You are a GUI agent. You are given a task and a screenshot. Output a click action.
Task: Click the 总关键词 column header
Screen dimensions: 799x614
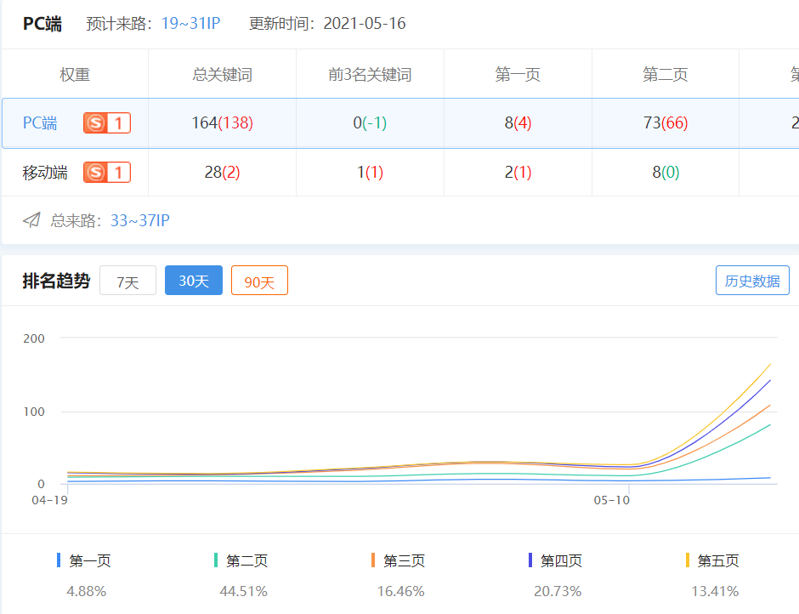pyautogui.click(x=222, y=75)
